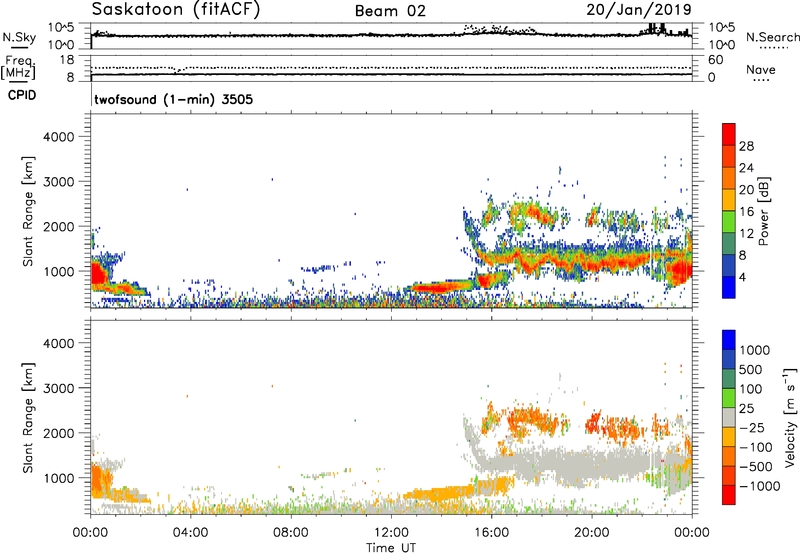Click the 12:00 tick on the time axis
Viewport: 800px width, 554px height.
391,533
